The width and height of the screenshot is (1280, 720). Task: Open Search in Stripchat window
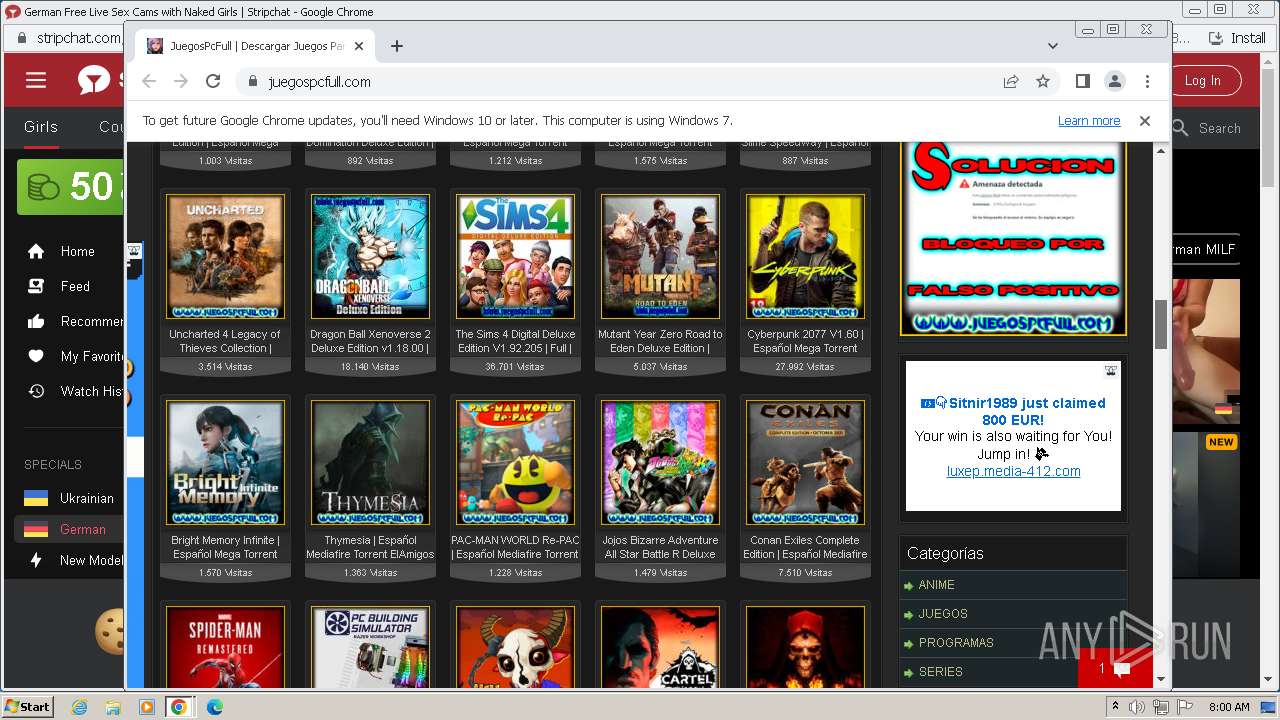pyautogui.click(x=1208, y=128)
